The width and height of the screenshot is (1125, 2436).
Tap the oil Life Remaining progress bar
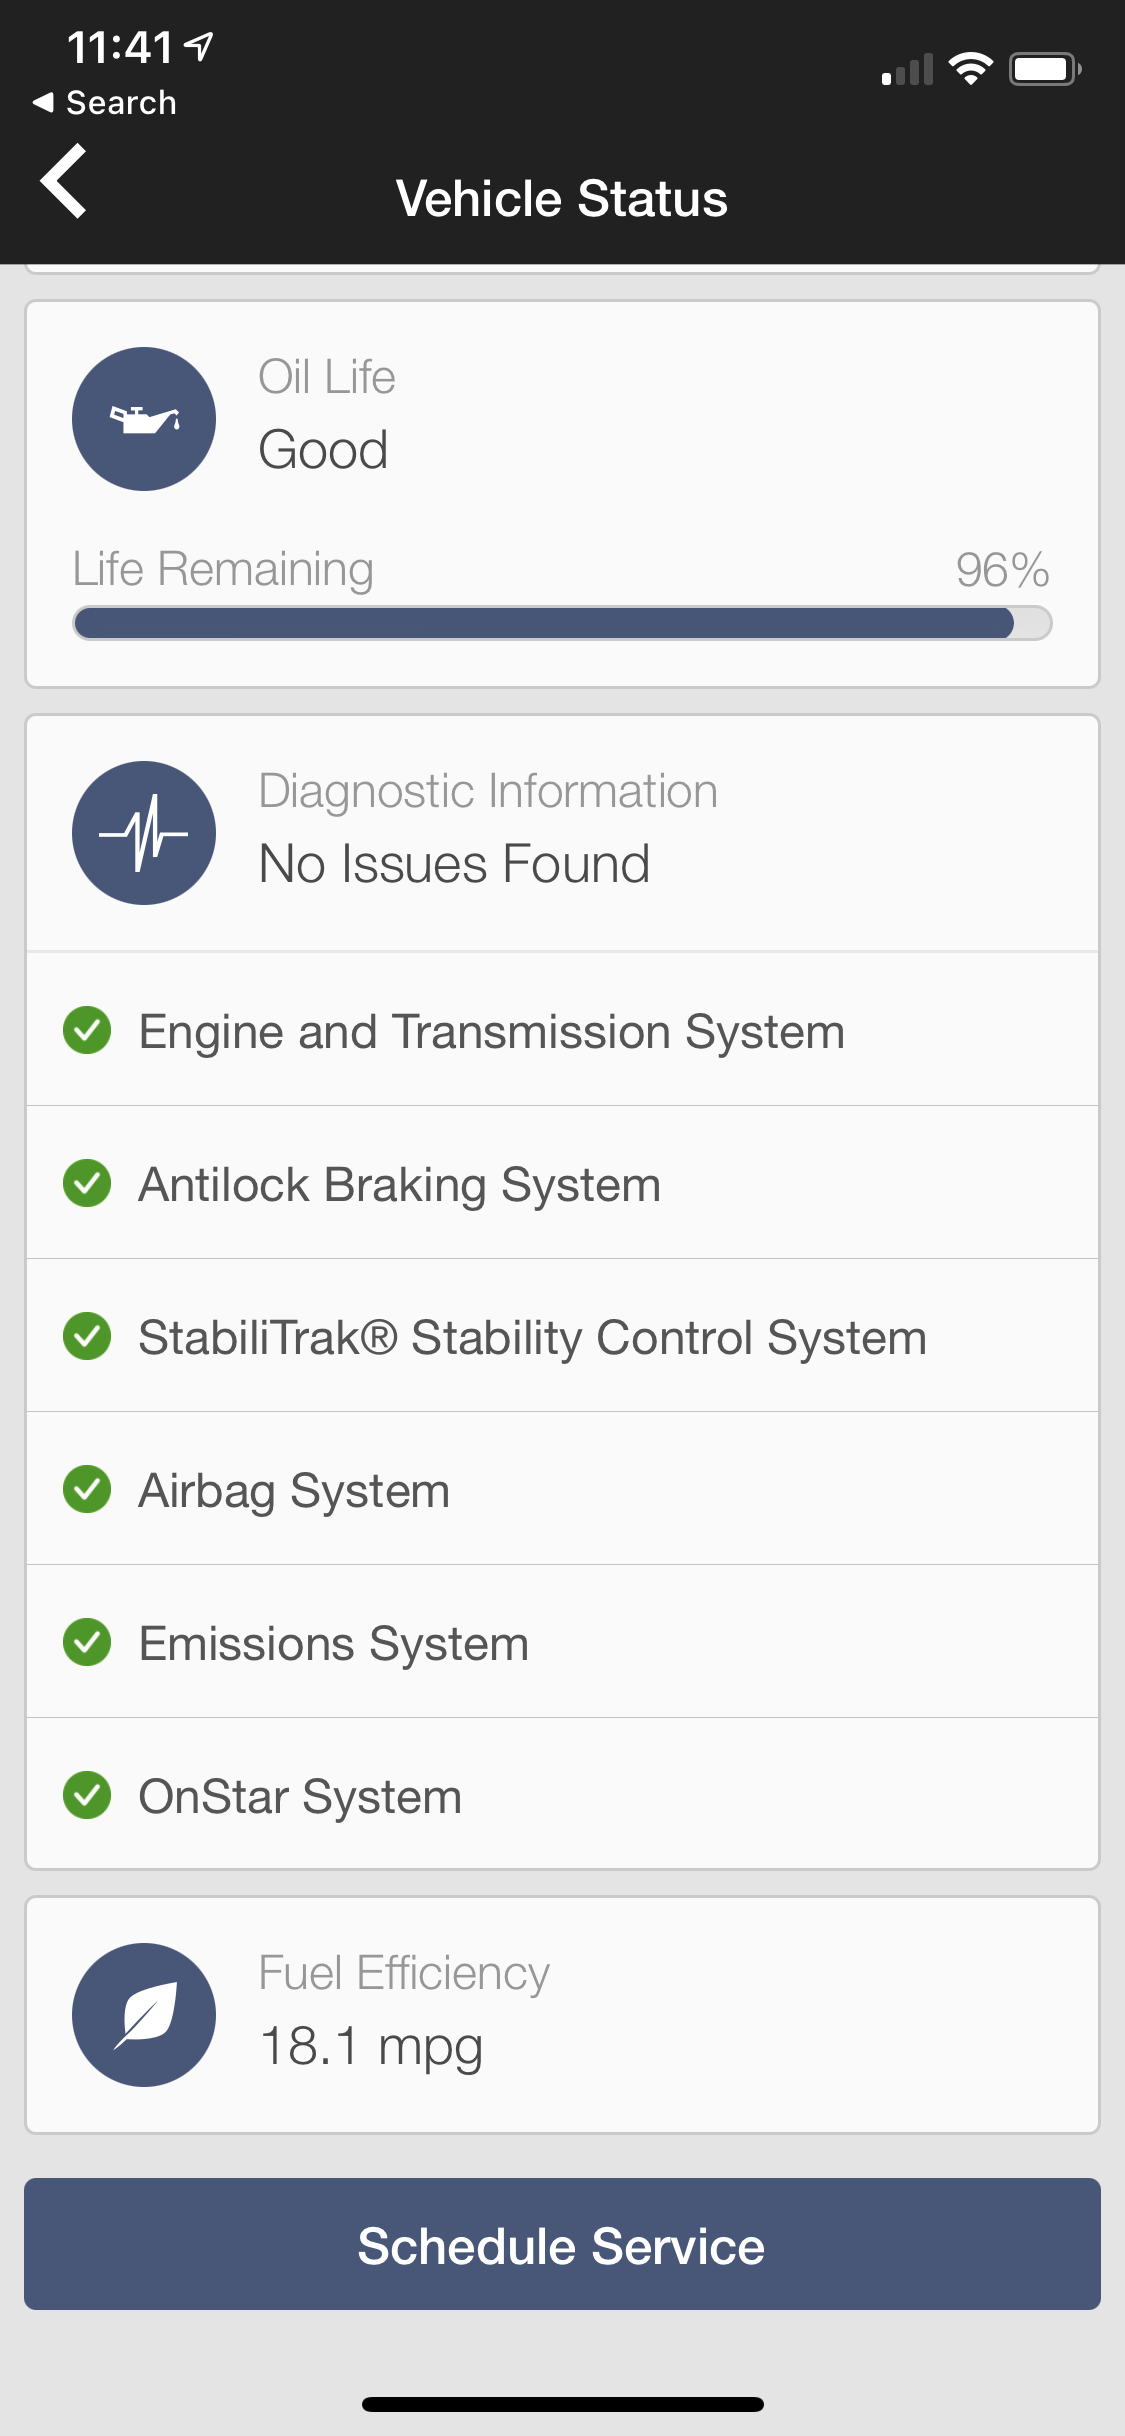click(562, 623)
